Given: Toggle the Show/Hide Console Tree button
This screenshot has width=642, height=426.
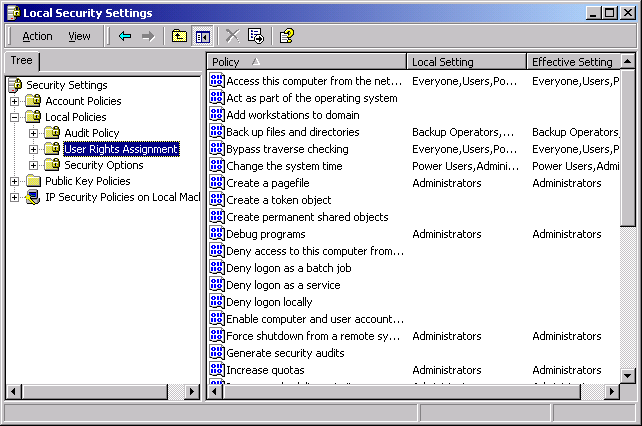Looking at the screenshot, I should tap(203, 36).
